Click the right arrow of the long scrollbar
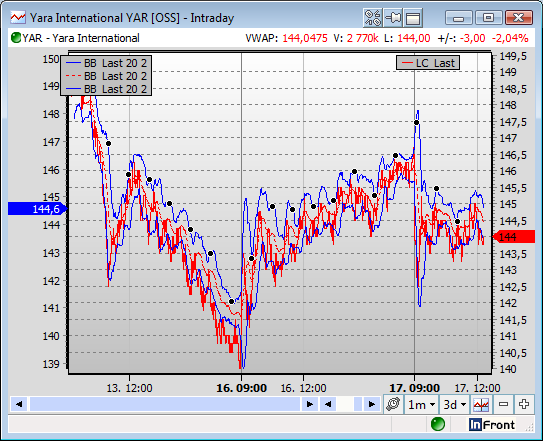 pos(310,404)
